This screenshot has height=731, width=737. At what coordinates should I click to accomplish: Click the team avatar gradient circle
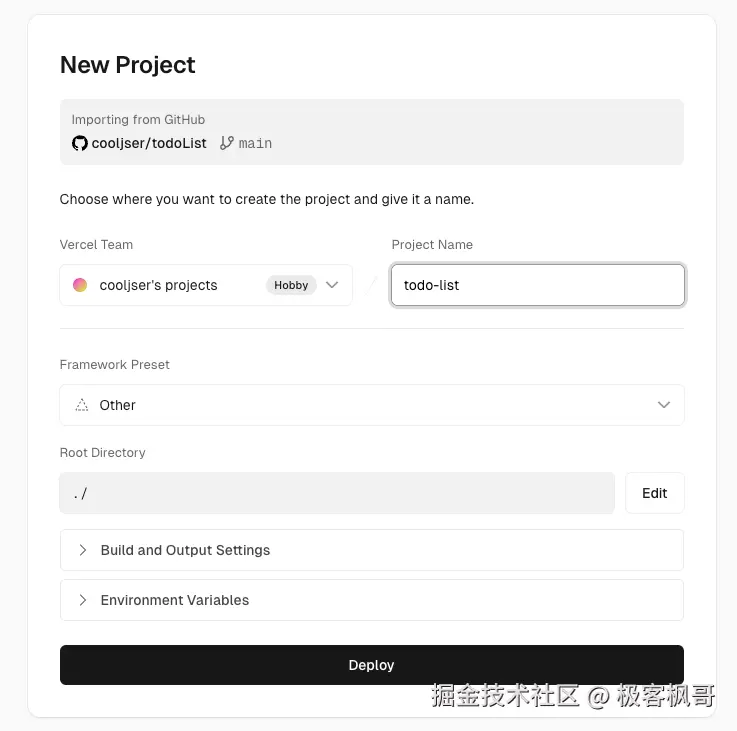[x=80, y=285]
